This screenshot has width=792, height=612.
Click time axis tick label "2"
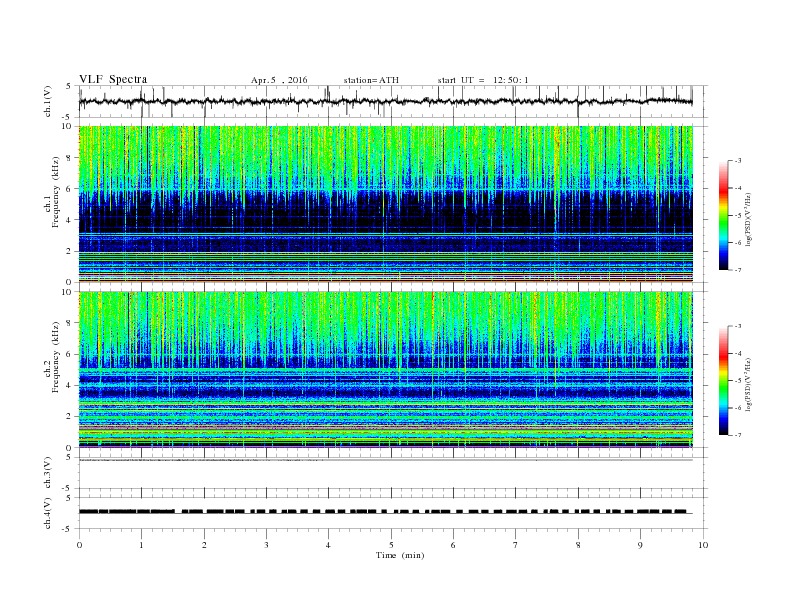point(204,545)
